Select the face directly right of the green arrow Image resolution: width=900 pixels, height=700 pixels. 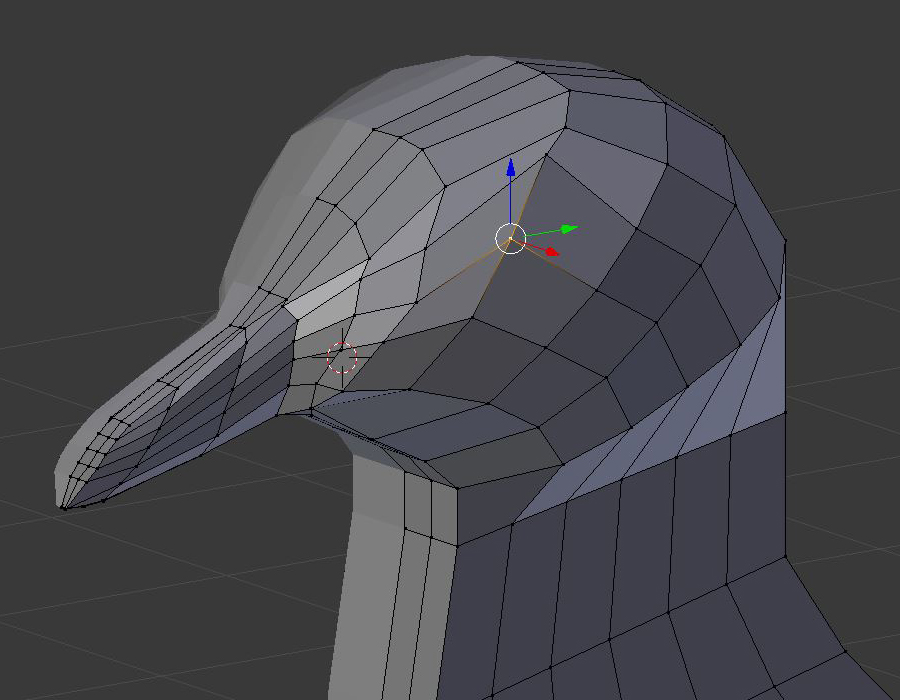tap(610, 215)
